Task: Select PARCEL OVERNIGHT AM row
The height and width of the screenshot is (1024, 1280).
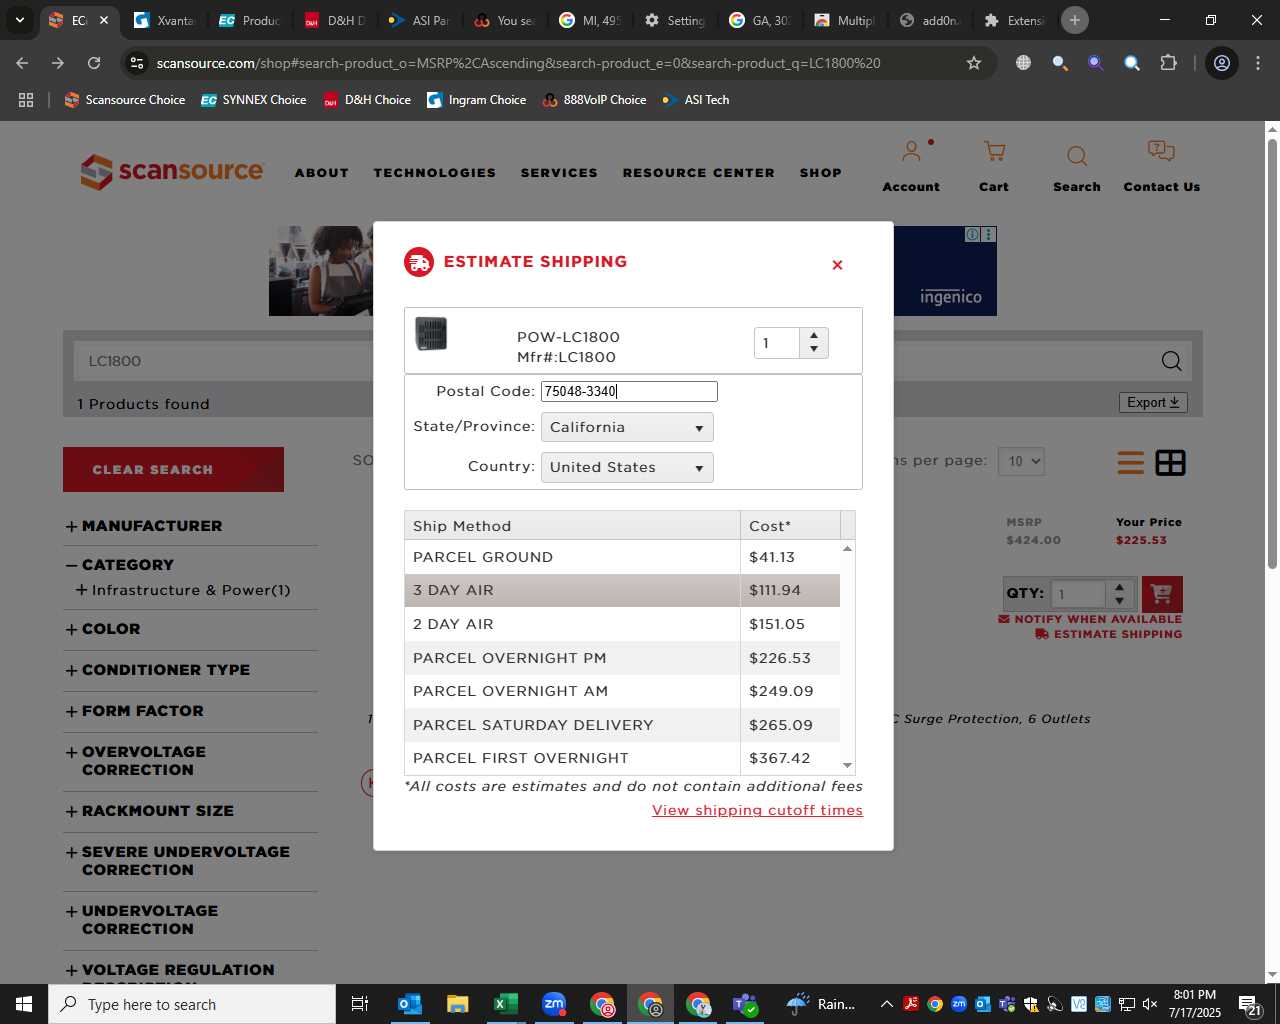Action: pyautogui.click(x=622, y=691)
